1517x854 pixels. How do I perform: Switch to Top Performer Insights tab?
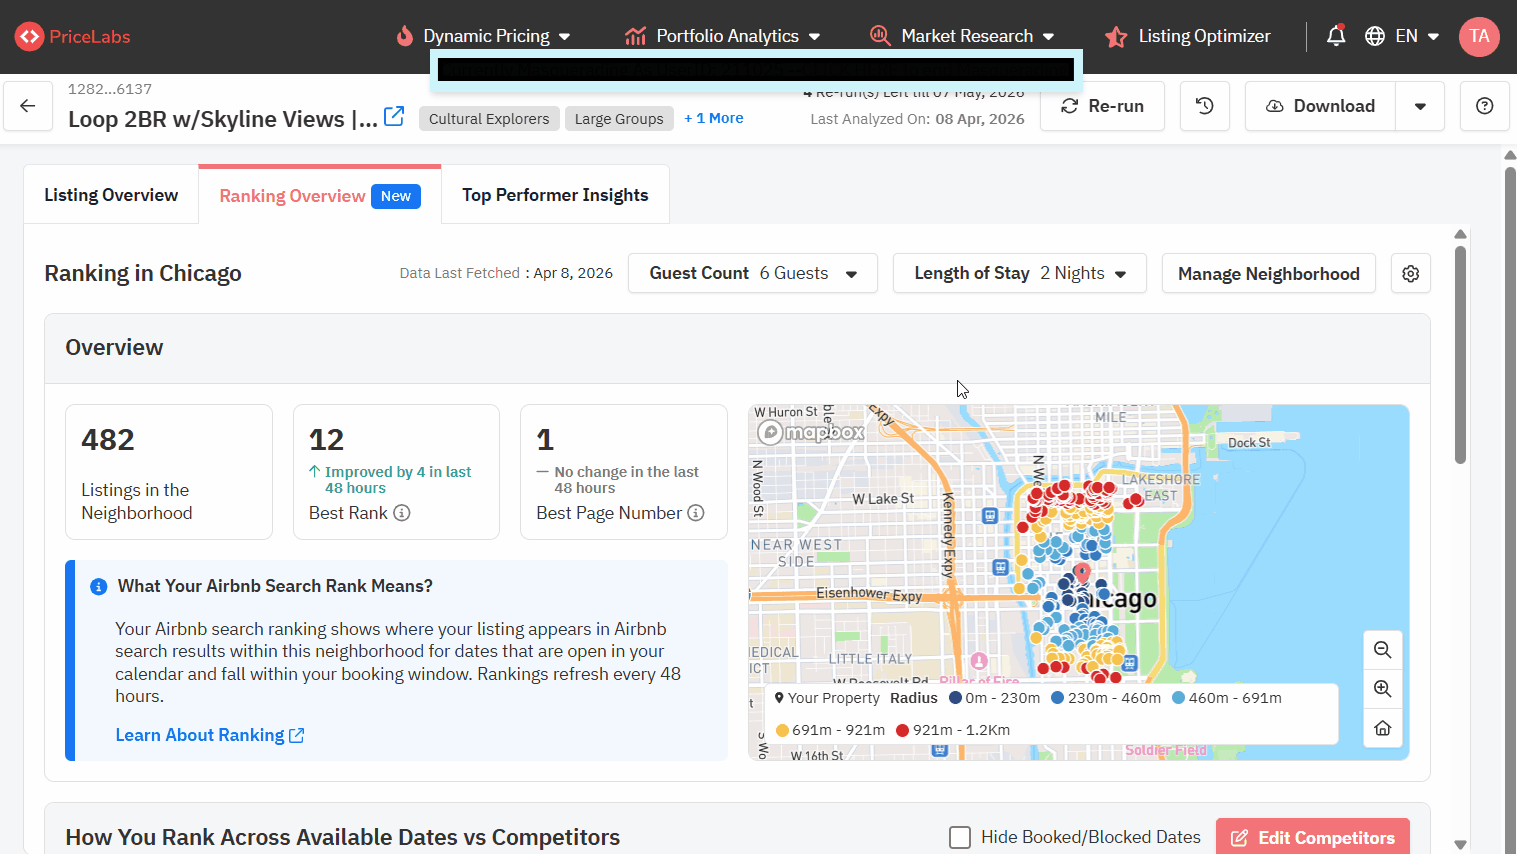(555, 195)
